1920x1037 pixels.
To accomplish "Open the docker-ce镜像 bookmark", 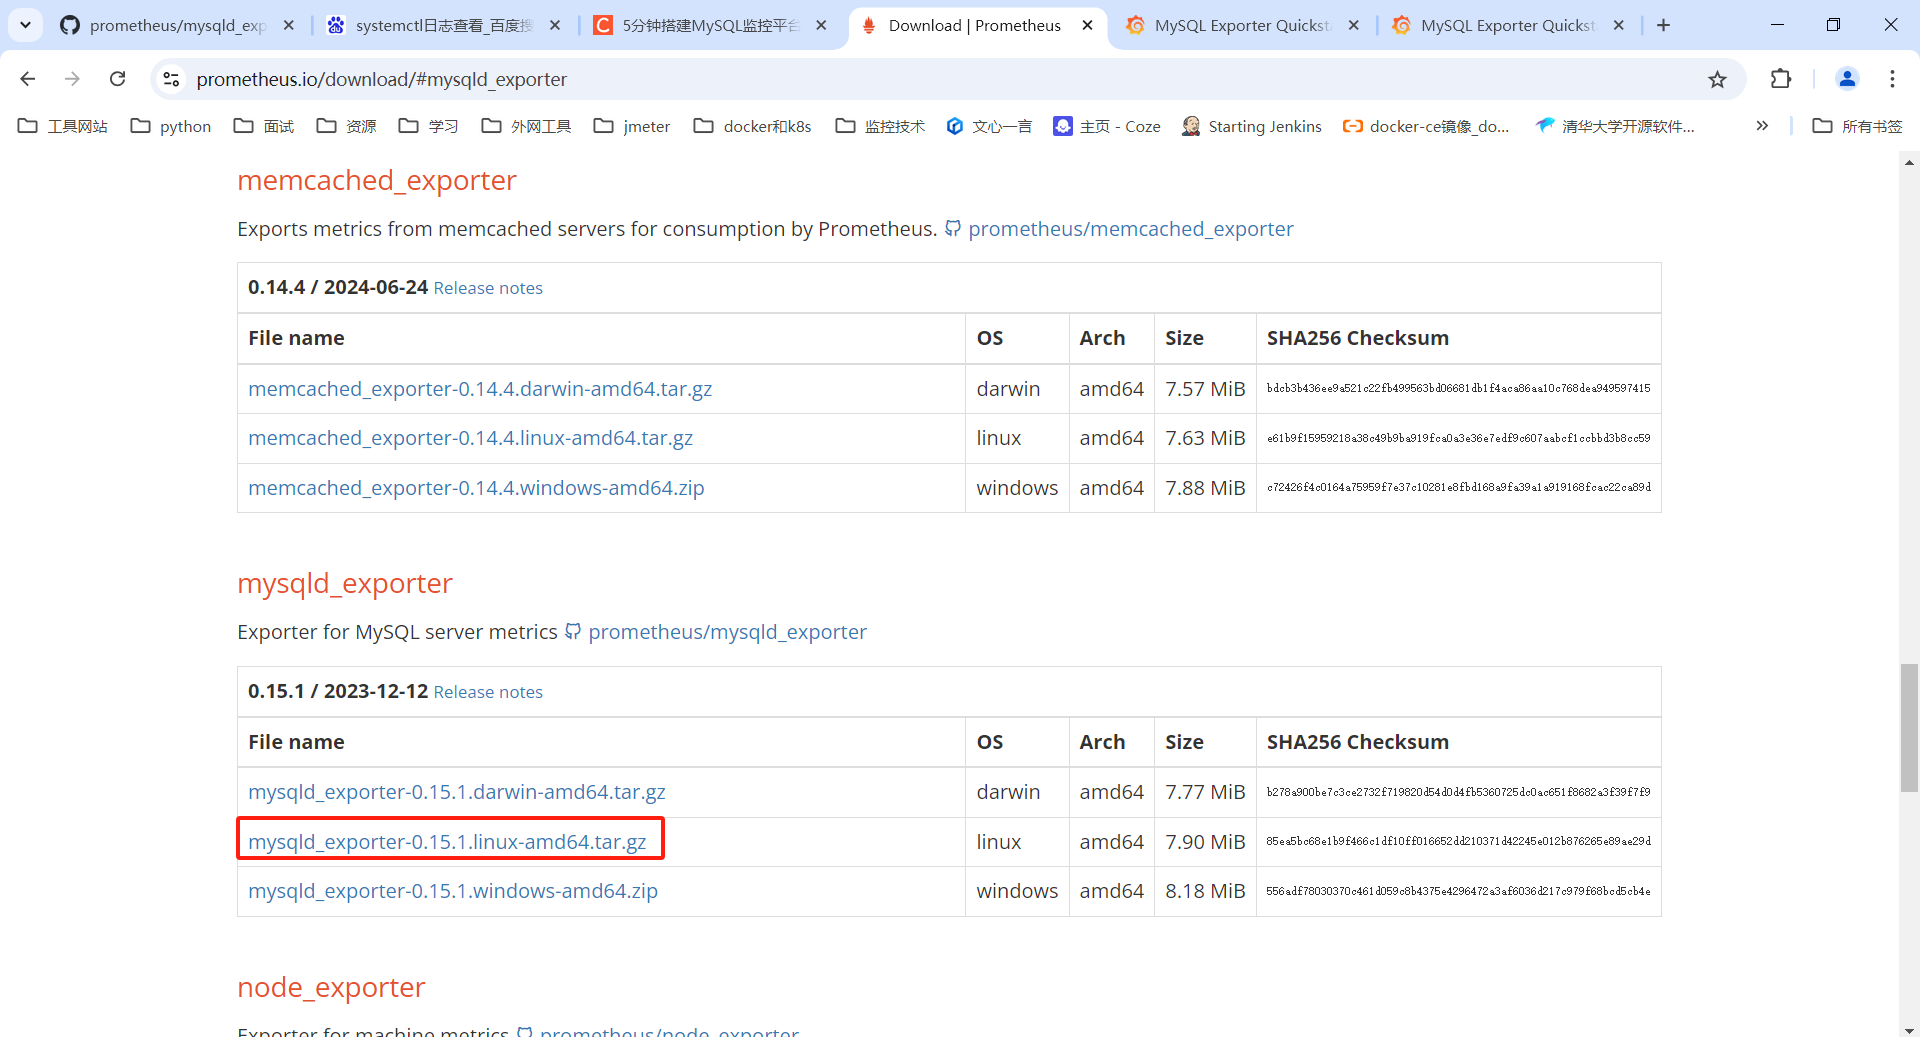I will pos(1426,126).
